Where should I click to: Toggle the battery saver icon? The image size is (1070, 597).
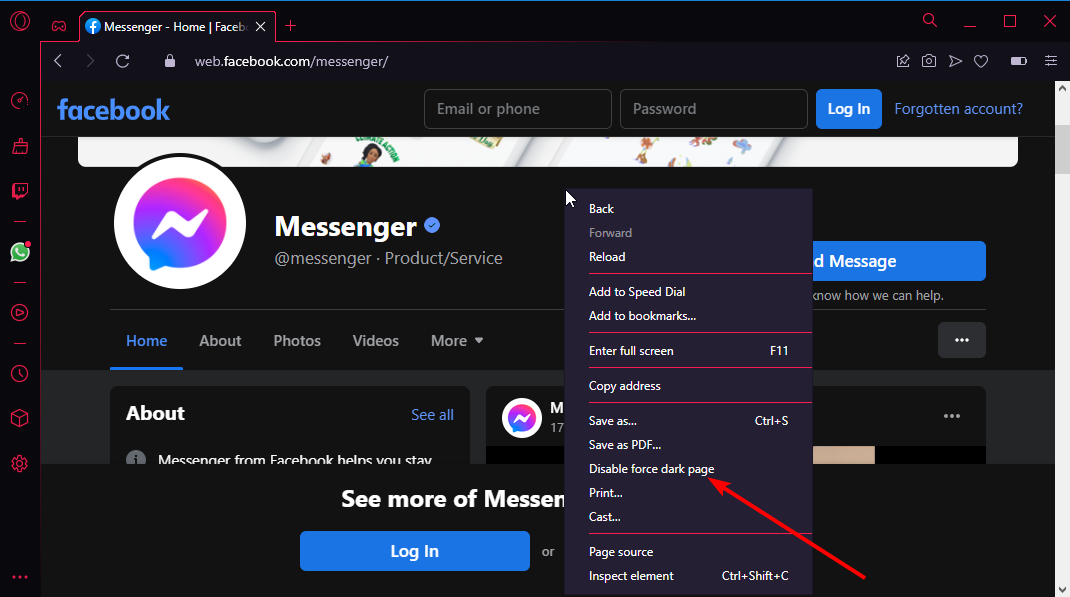pyautogui.click(x=1019, y=61)
